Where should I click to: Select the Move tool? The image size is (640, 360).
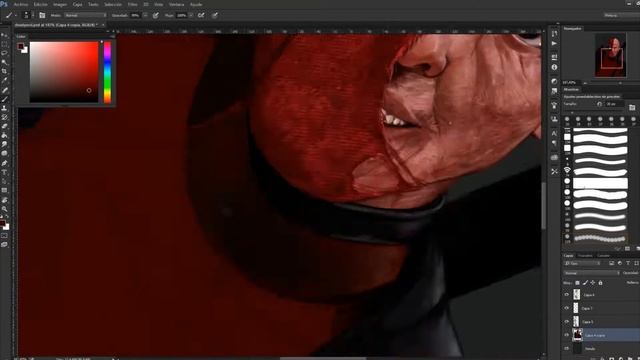click(4, 36)
